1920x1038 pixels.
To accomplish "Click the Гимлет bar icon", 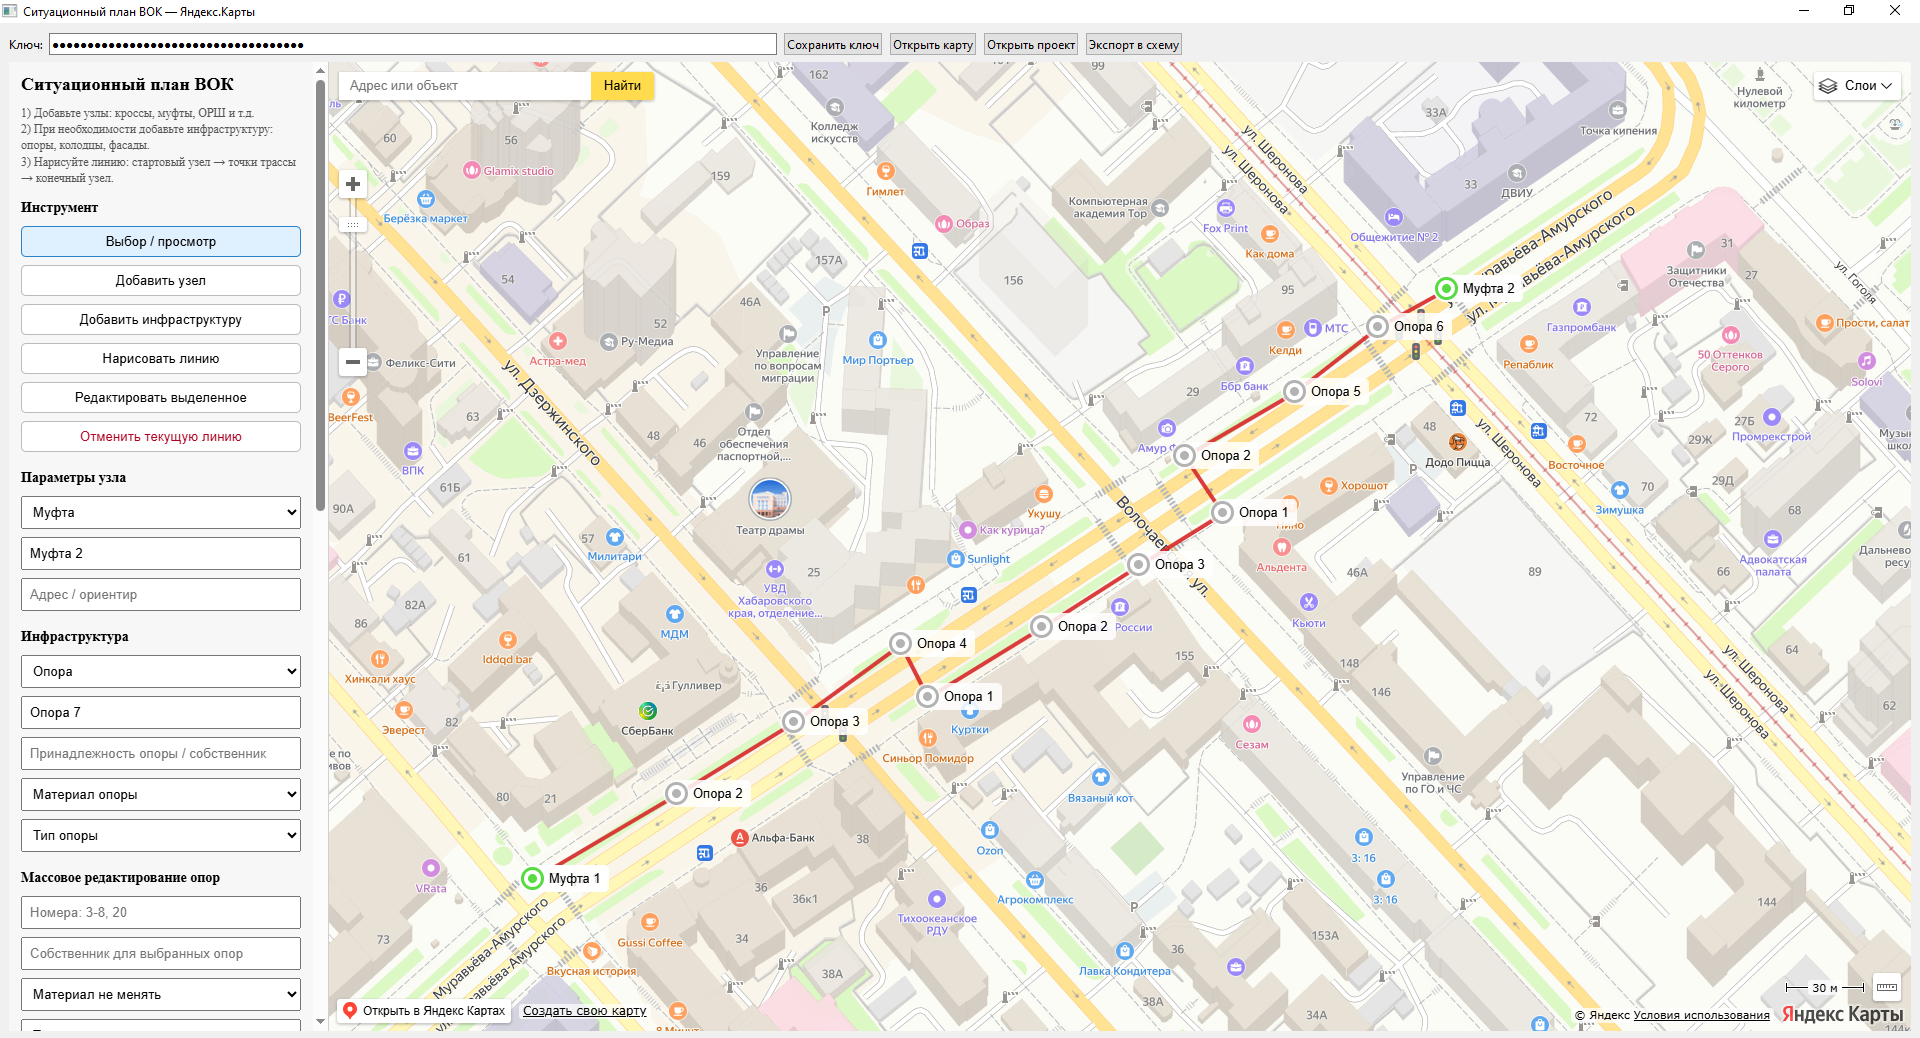I will pyautogui.click(x=885, y=172).
